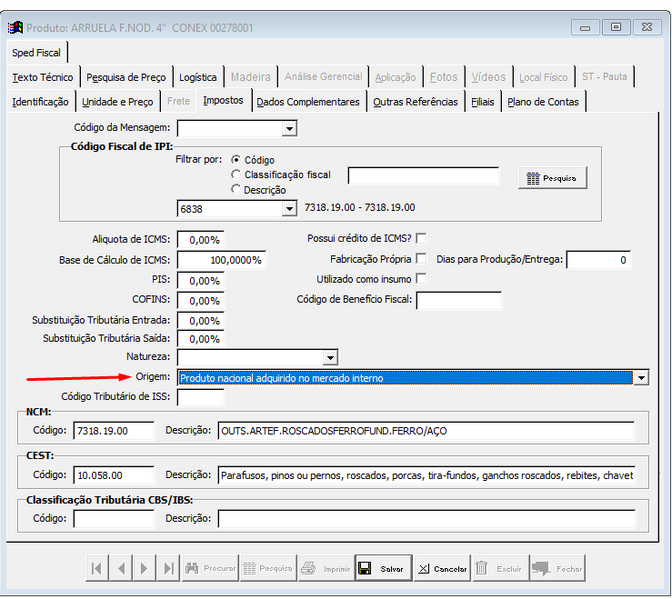Open Código da Mensagem dropdown
The height and width of the screenshot is (599, 672).
coord(290,129)
